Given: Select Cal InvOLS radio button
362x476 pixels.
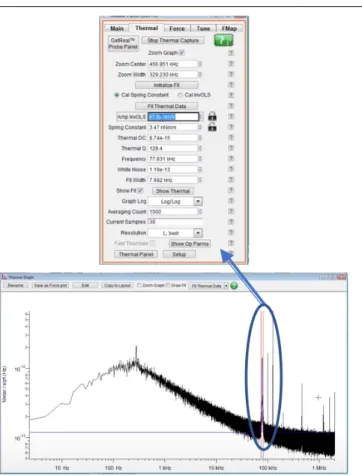Looking at the screenshot, I should pyautogui.click(x=180, y=95).
